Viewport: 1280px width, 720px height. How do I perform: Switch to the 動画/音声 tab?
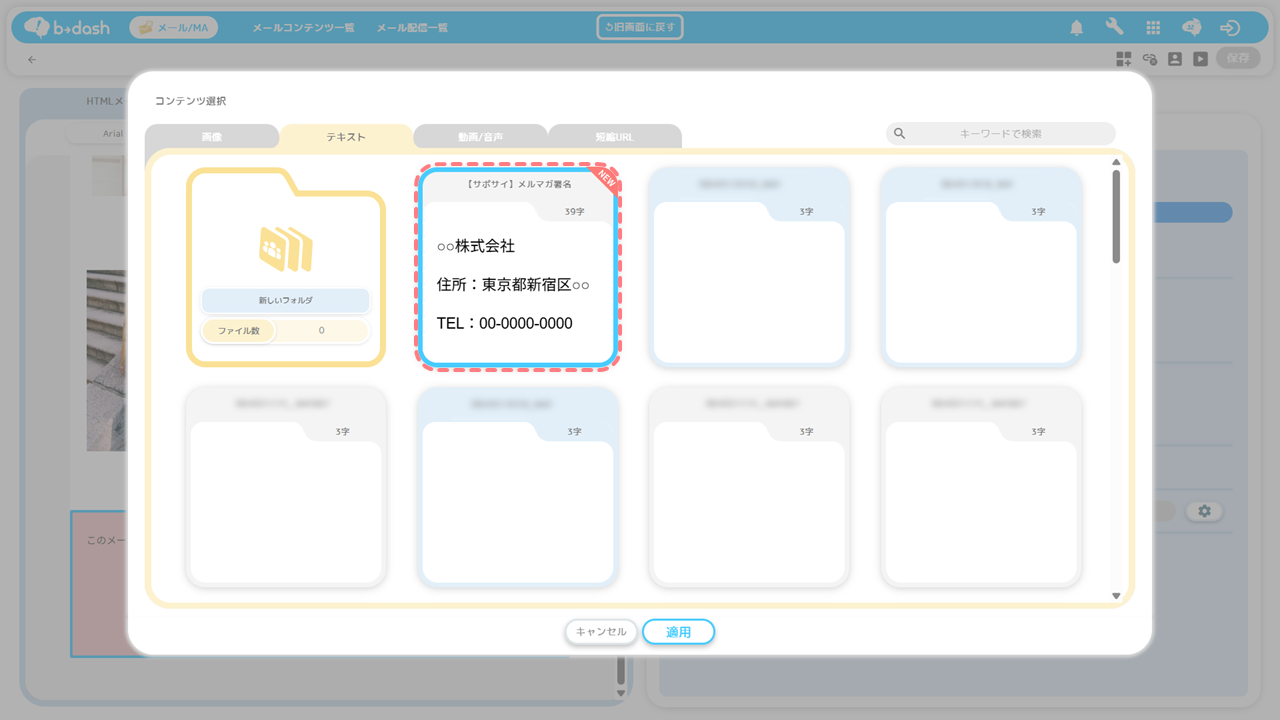coord(480,137)
